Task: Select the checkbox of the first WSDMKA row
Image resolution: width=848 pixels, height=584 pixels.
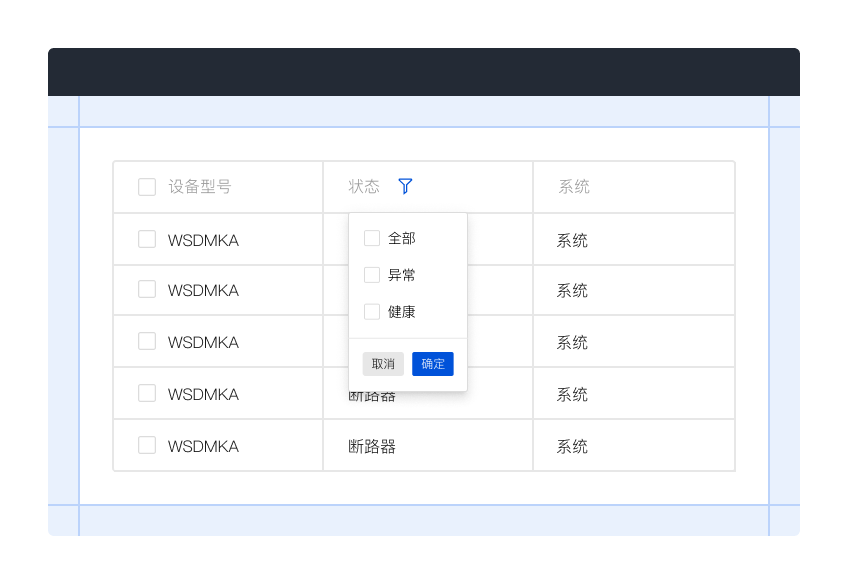Action: 147,239
